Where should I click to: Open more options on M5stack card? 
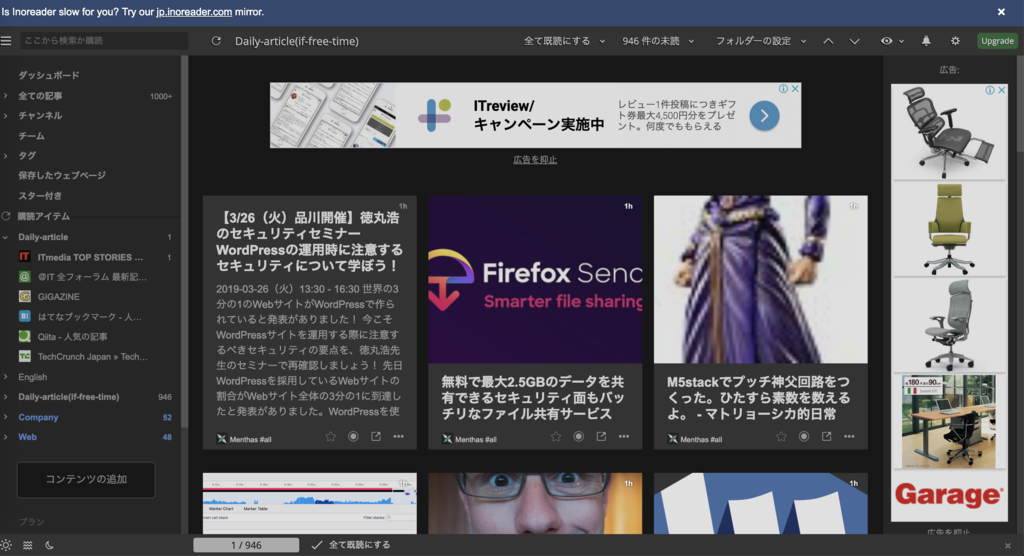(x=849, y=436)
